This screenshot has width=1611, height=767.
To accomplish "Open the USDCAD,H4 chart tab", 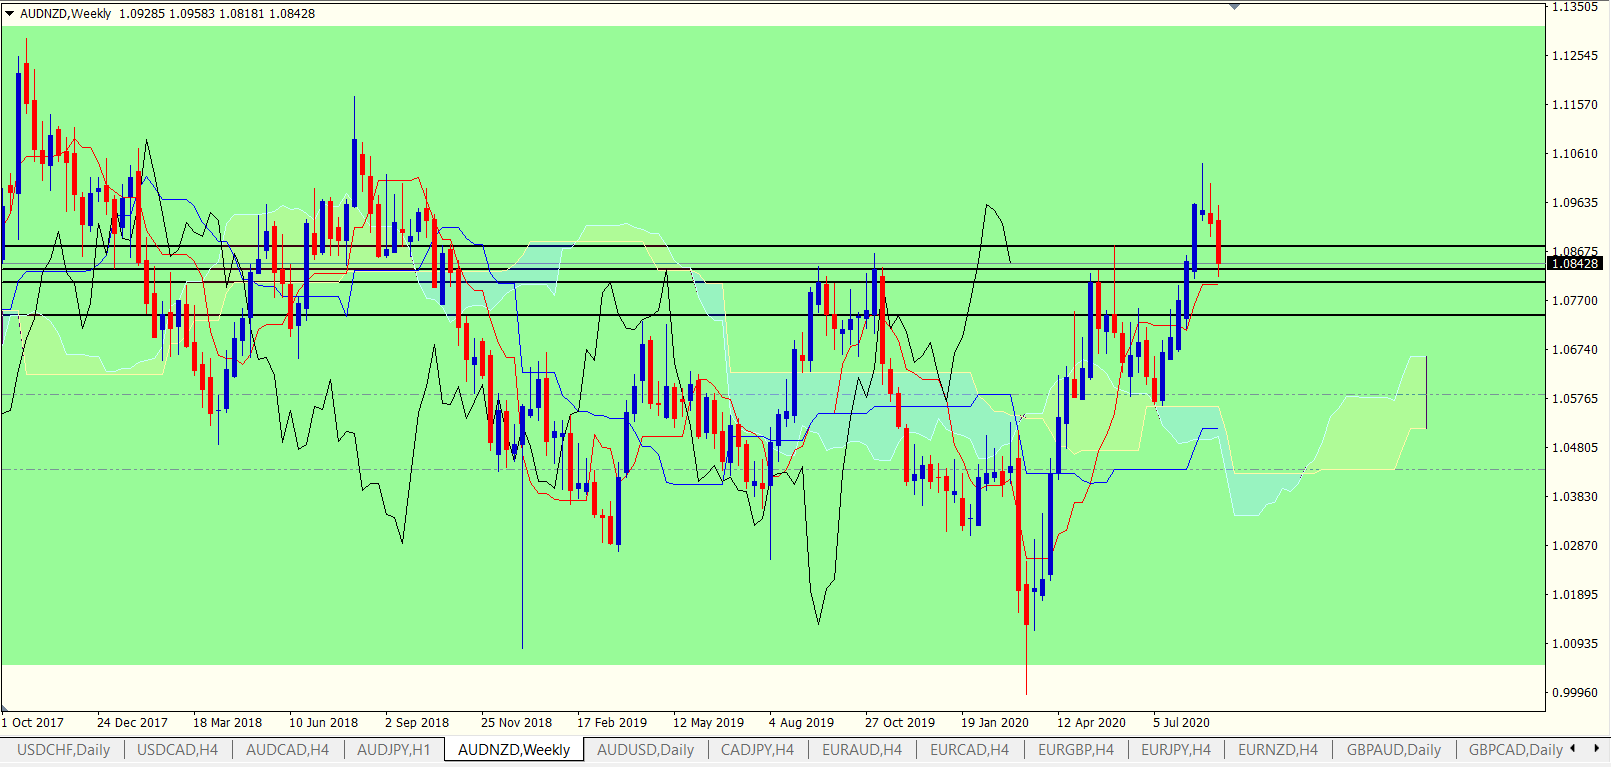I will pyautogui.click(x=177, y=750).
